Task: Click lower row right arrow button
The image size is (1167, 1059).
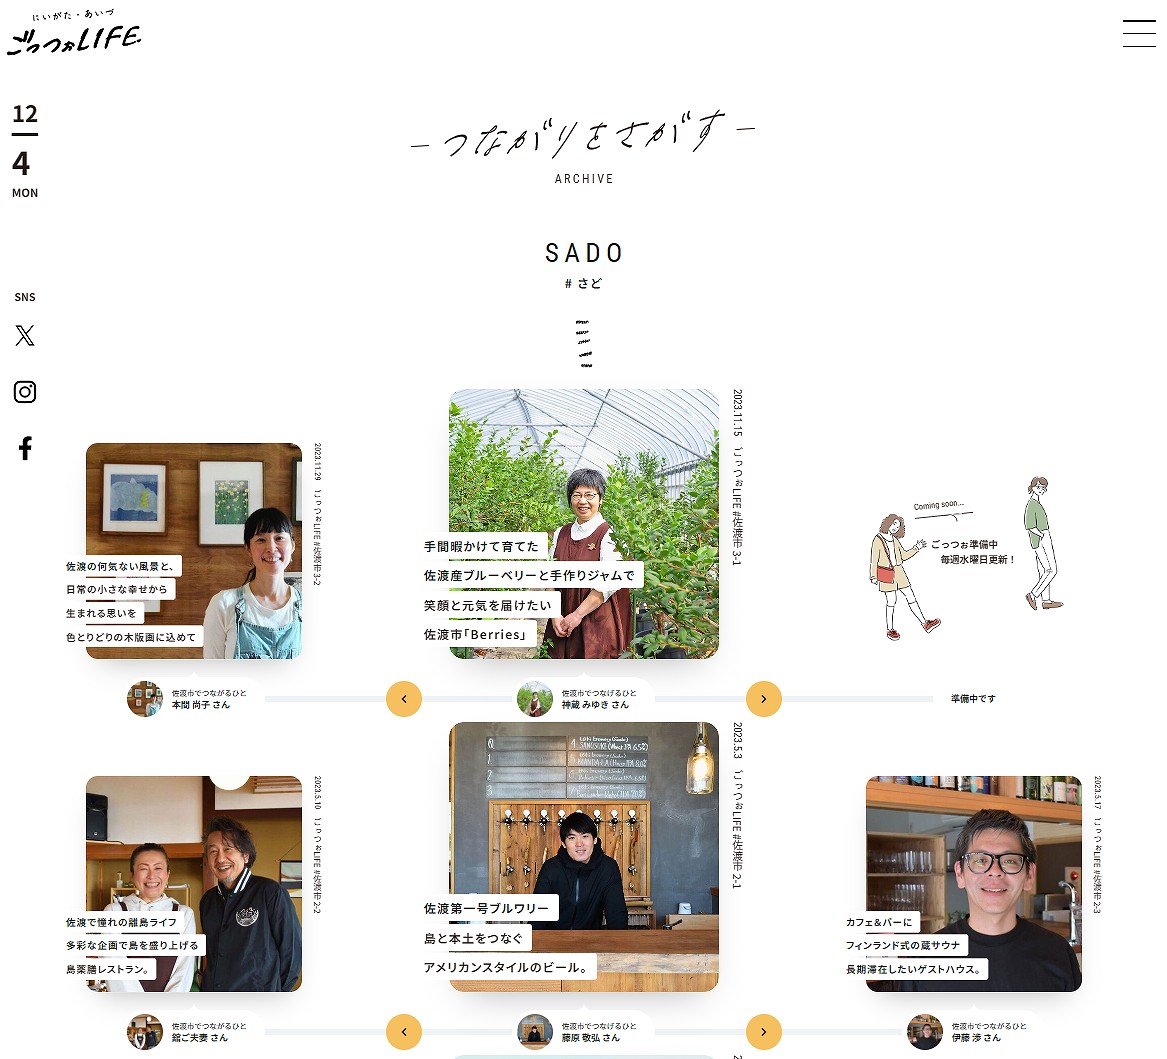Action: 764,1032
